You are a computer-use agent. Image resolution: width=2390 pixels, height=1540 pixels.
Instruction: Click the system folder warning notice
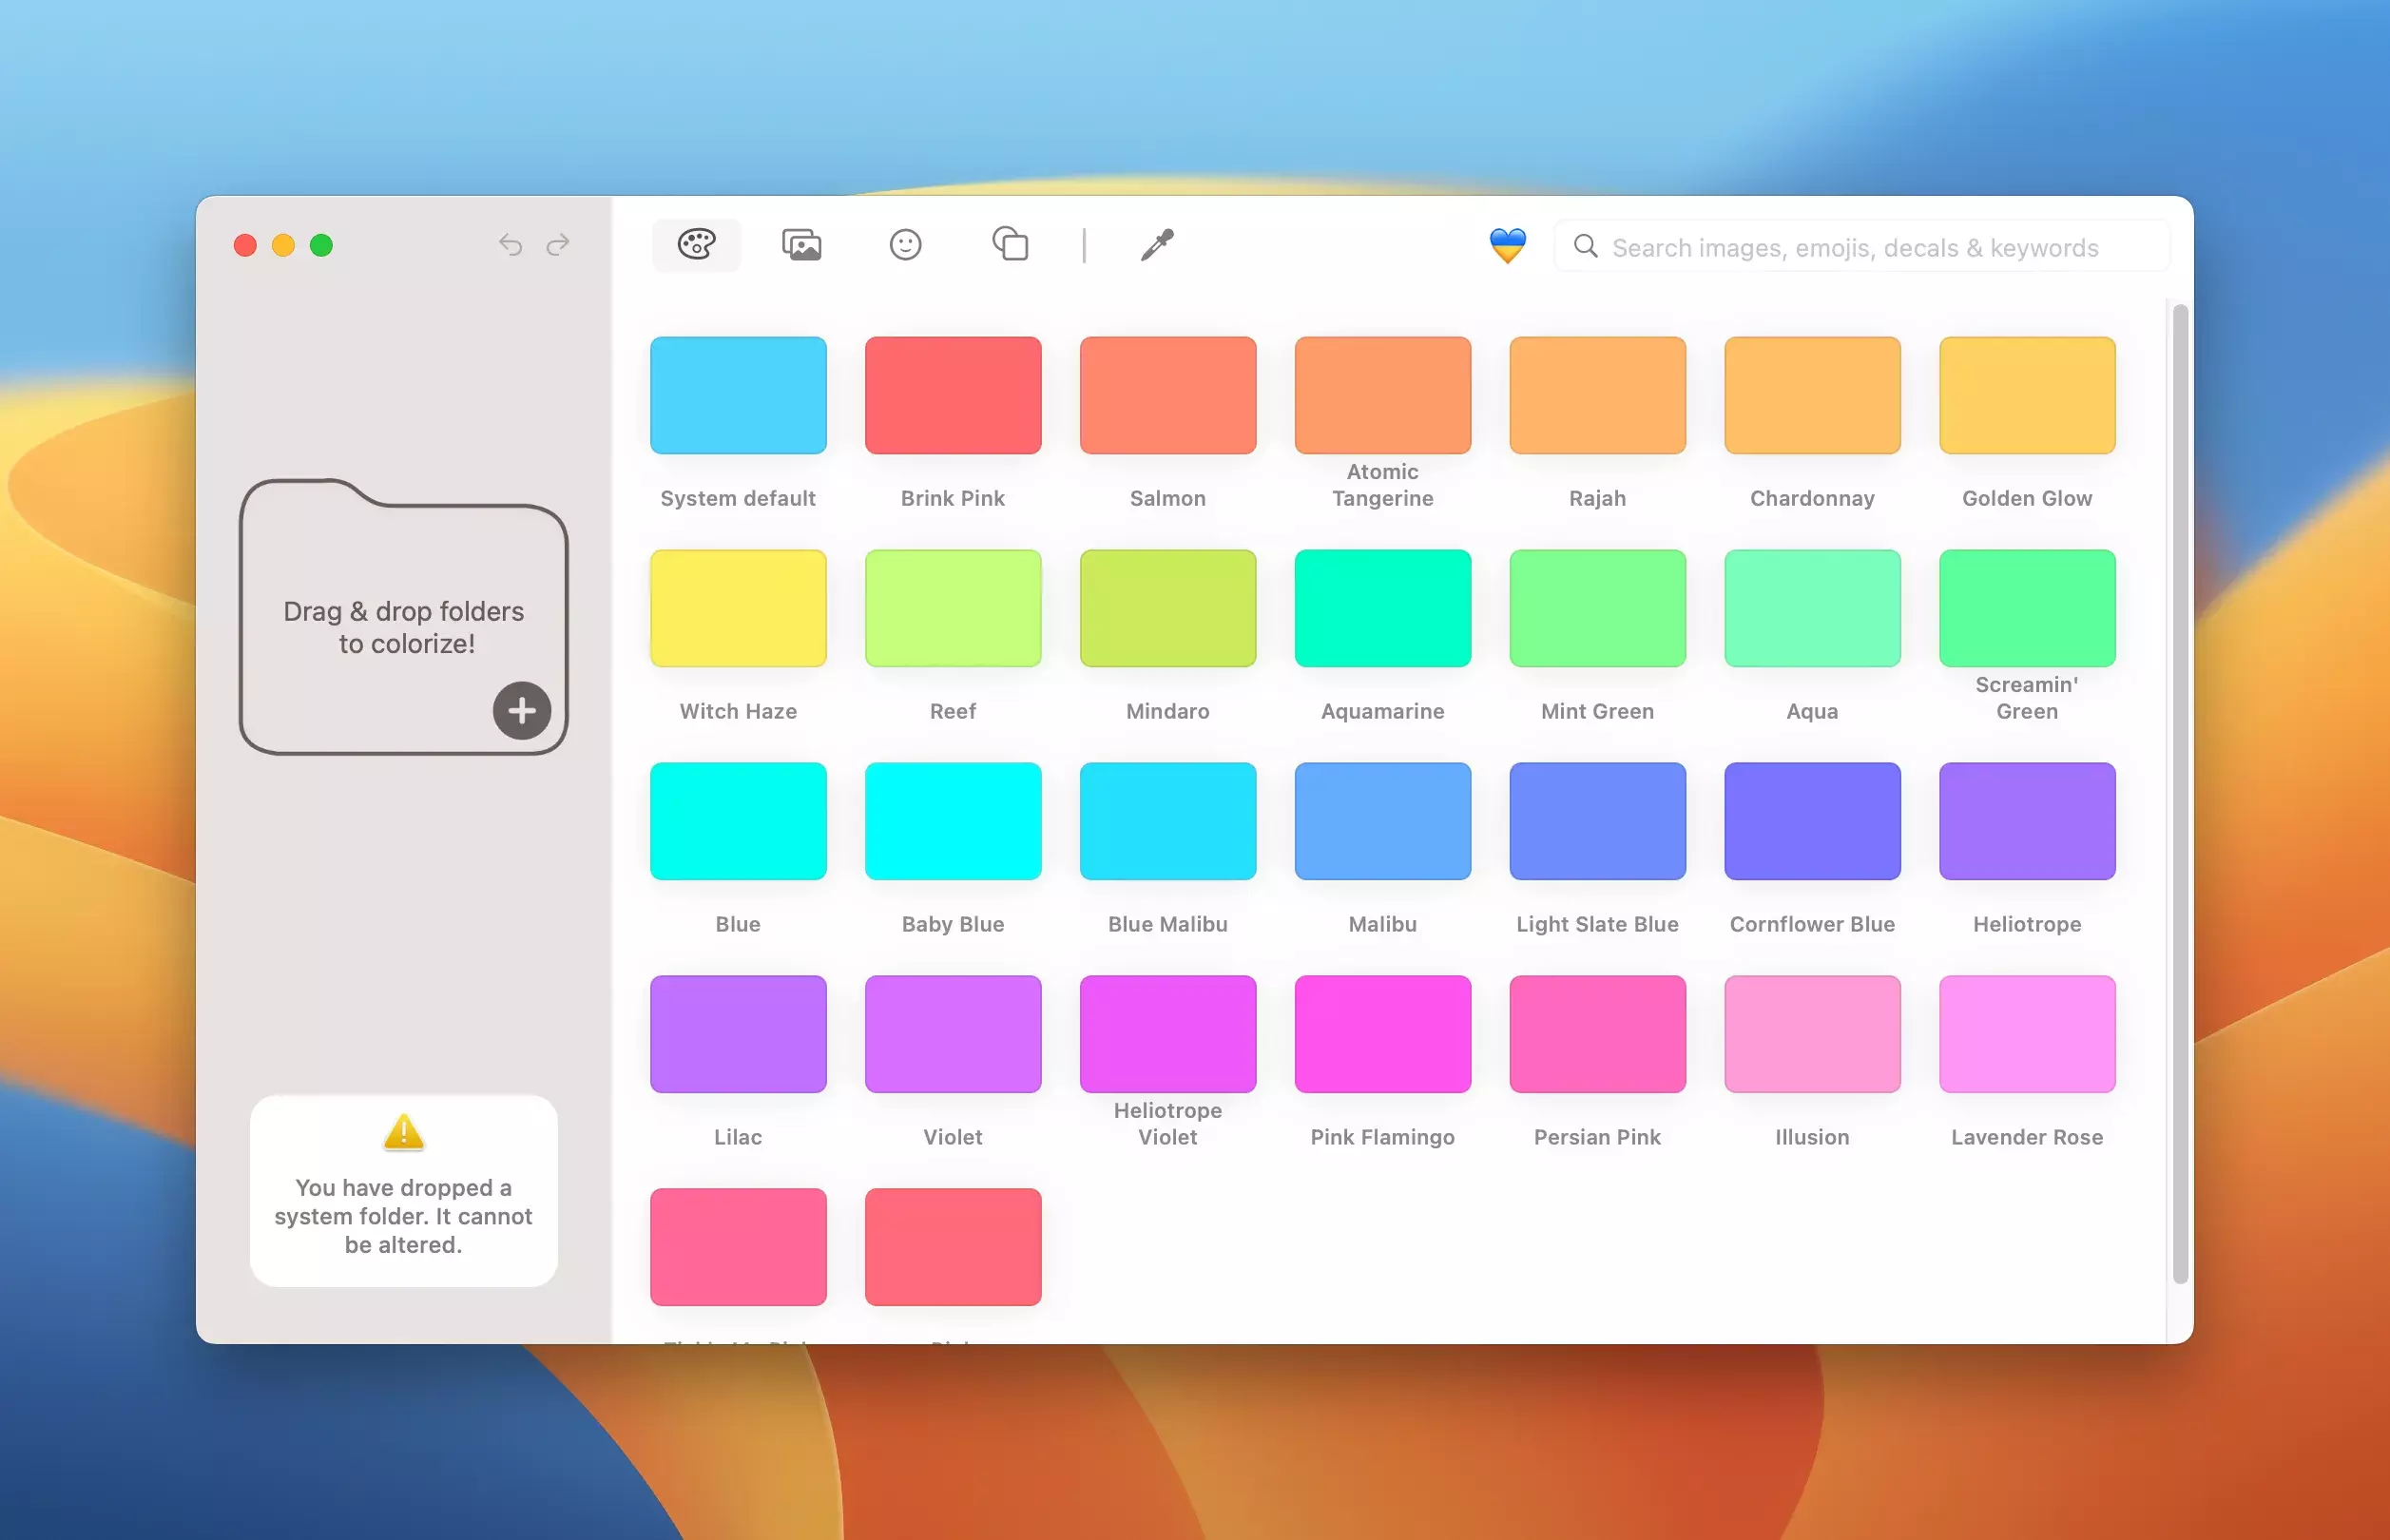click(x=404, y=1190)
